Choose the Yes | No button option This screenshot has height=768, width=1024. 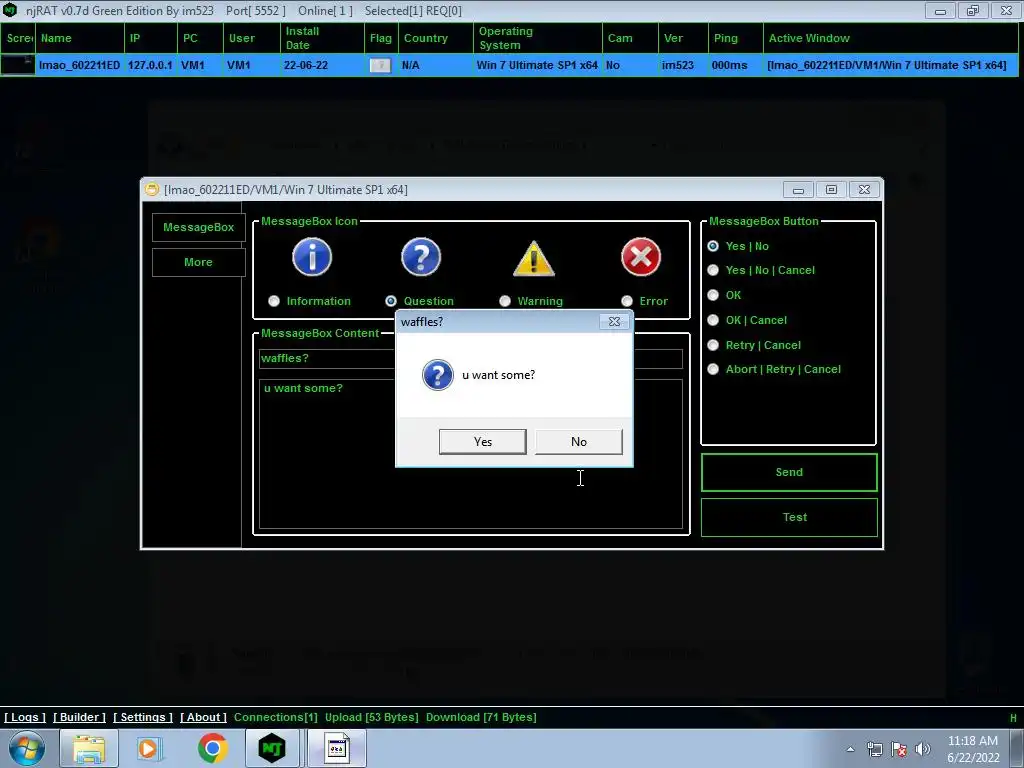click(x=713, y=246)
